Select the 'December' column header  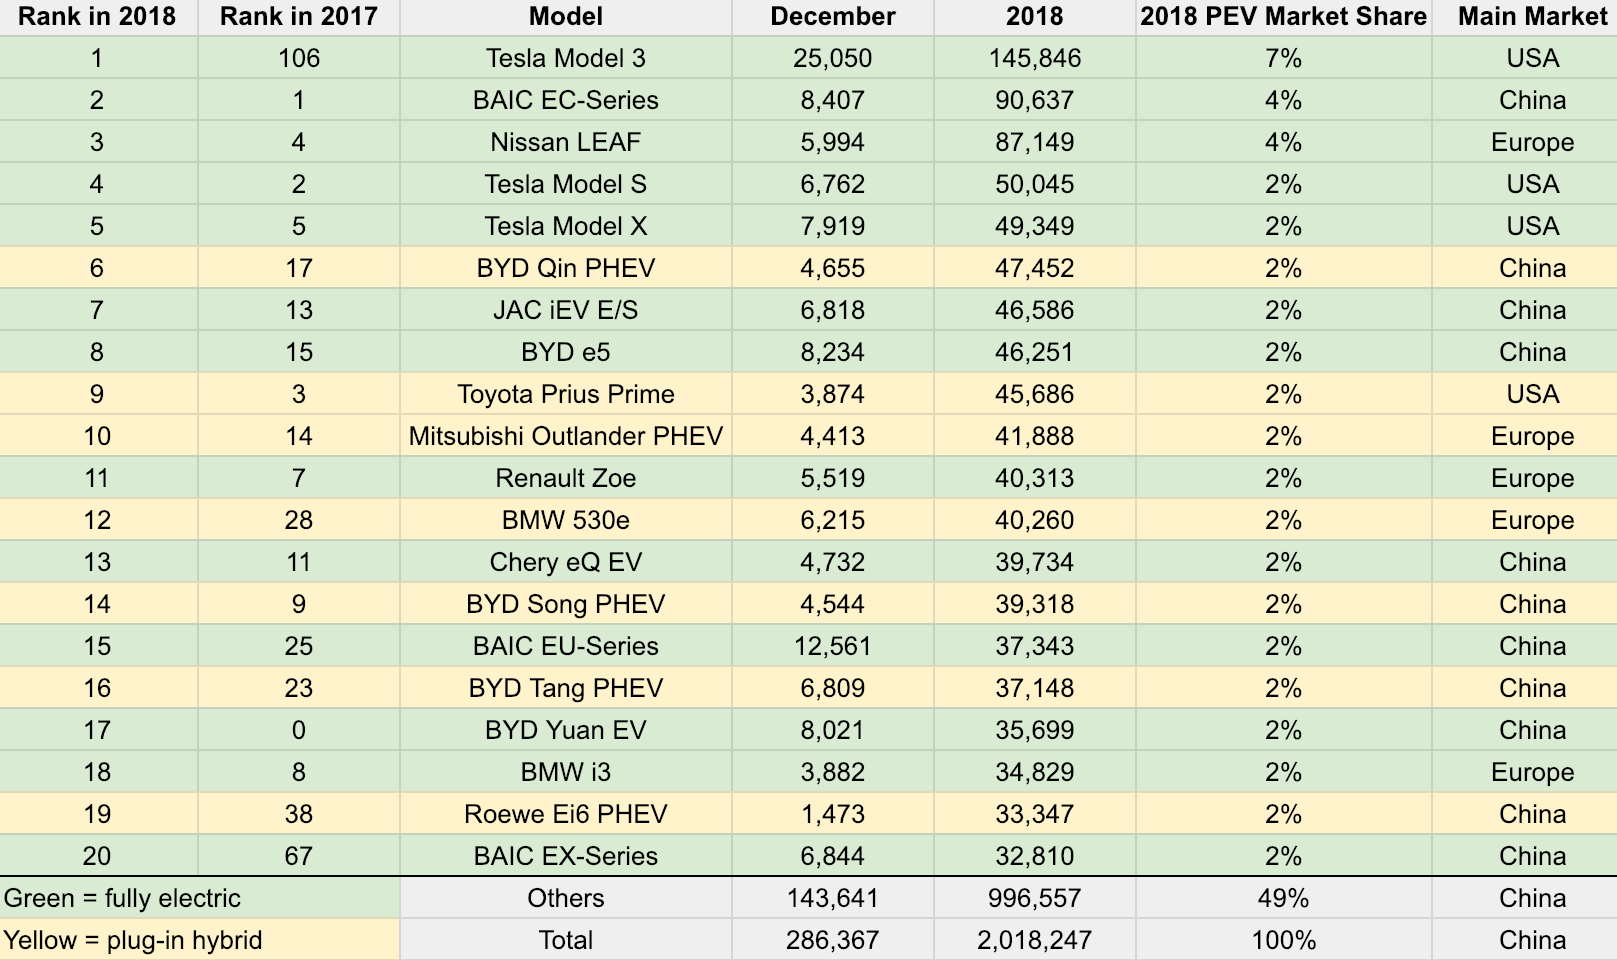click(832, 17)
